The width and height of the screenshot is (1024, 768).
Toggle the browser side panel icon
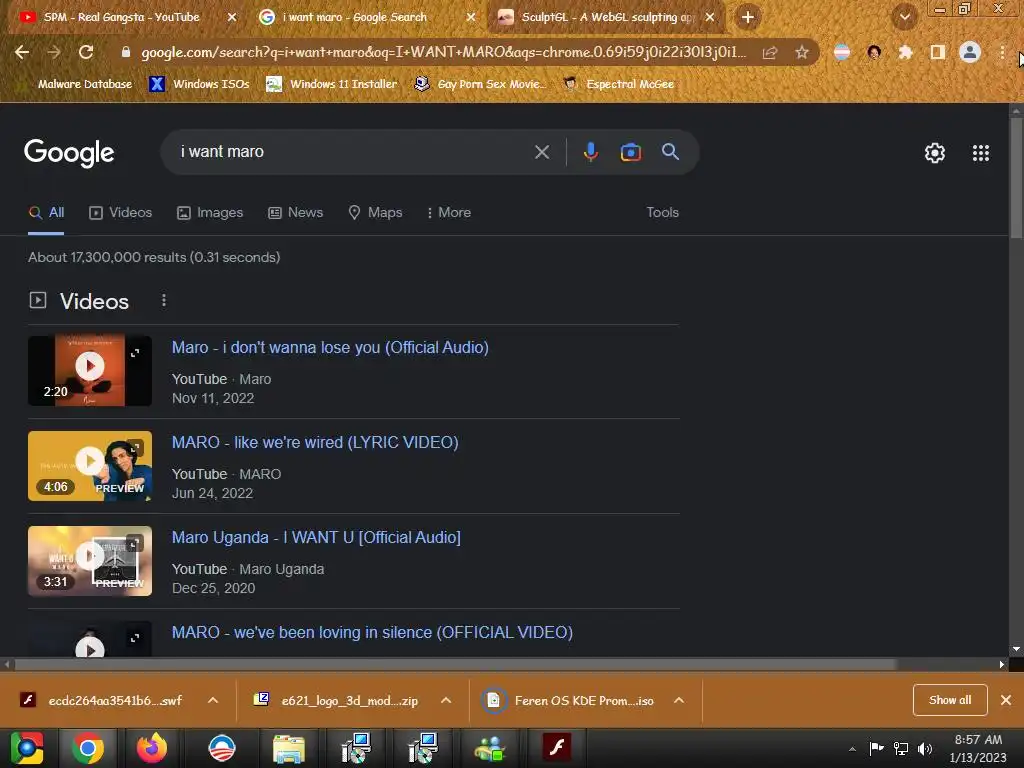(938, 52)
